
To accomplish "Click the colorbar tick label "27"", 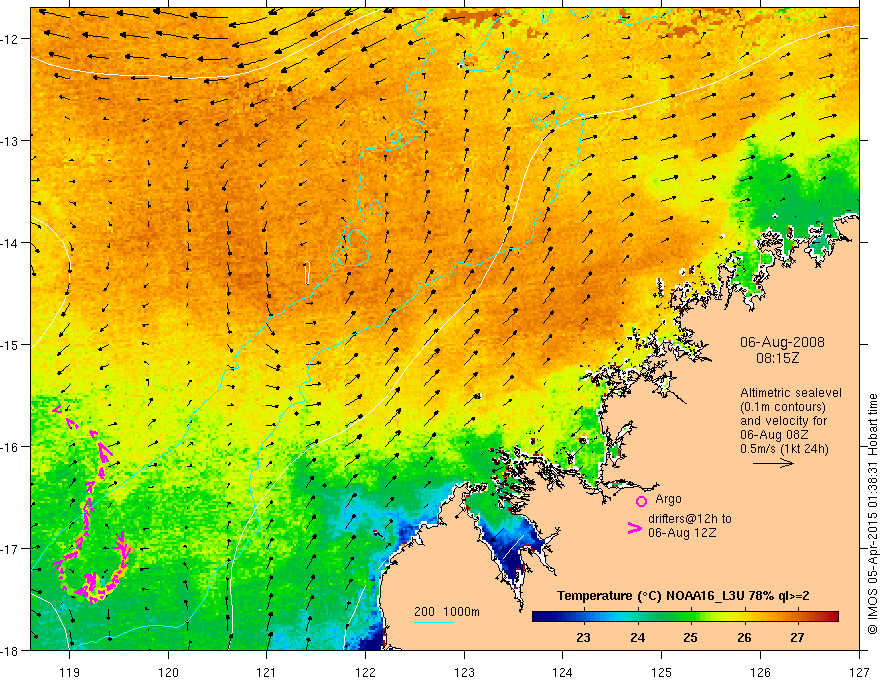I will click(x=798, y=637).
